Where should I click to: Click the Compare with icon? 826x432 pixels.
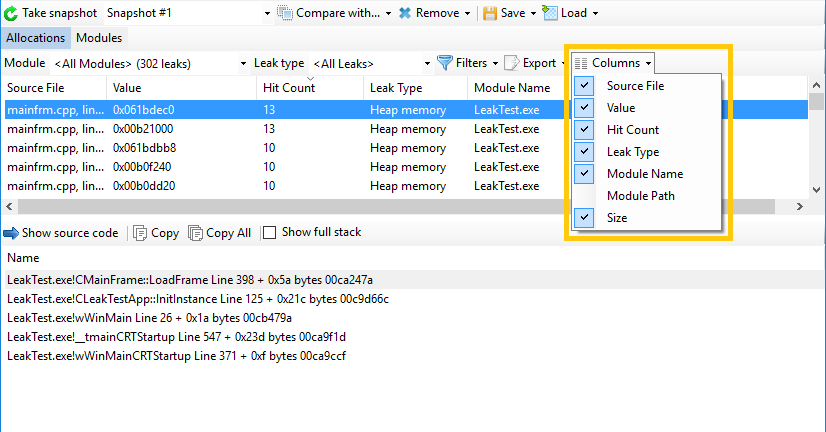point(285,13)
